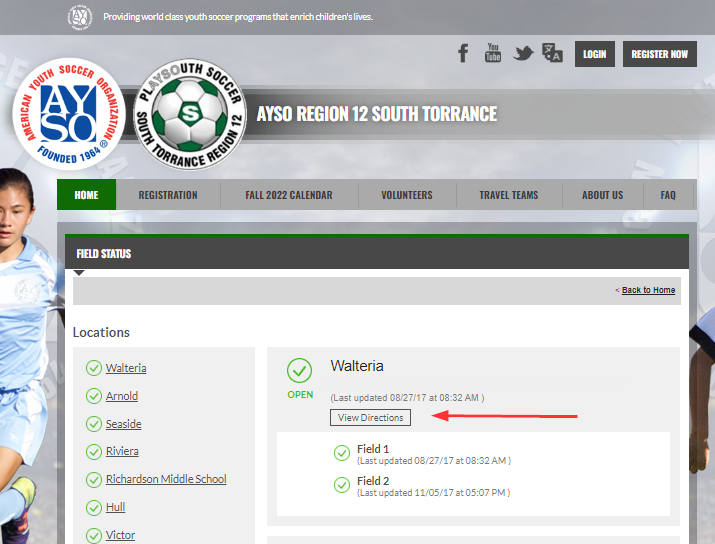This screenshot has width=715, height=544.
Task: Open the Registration menu
Action: click(168, 195)
